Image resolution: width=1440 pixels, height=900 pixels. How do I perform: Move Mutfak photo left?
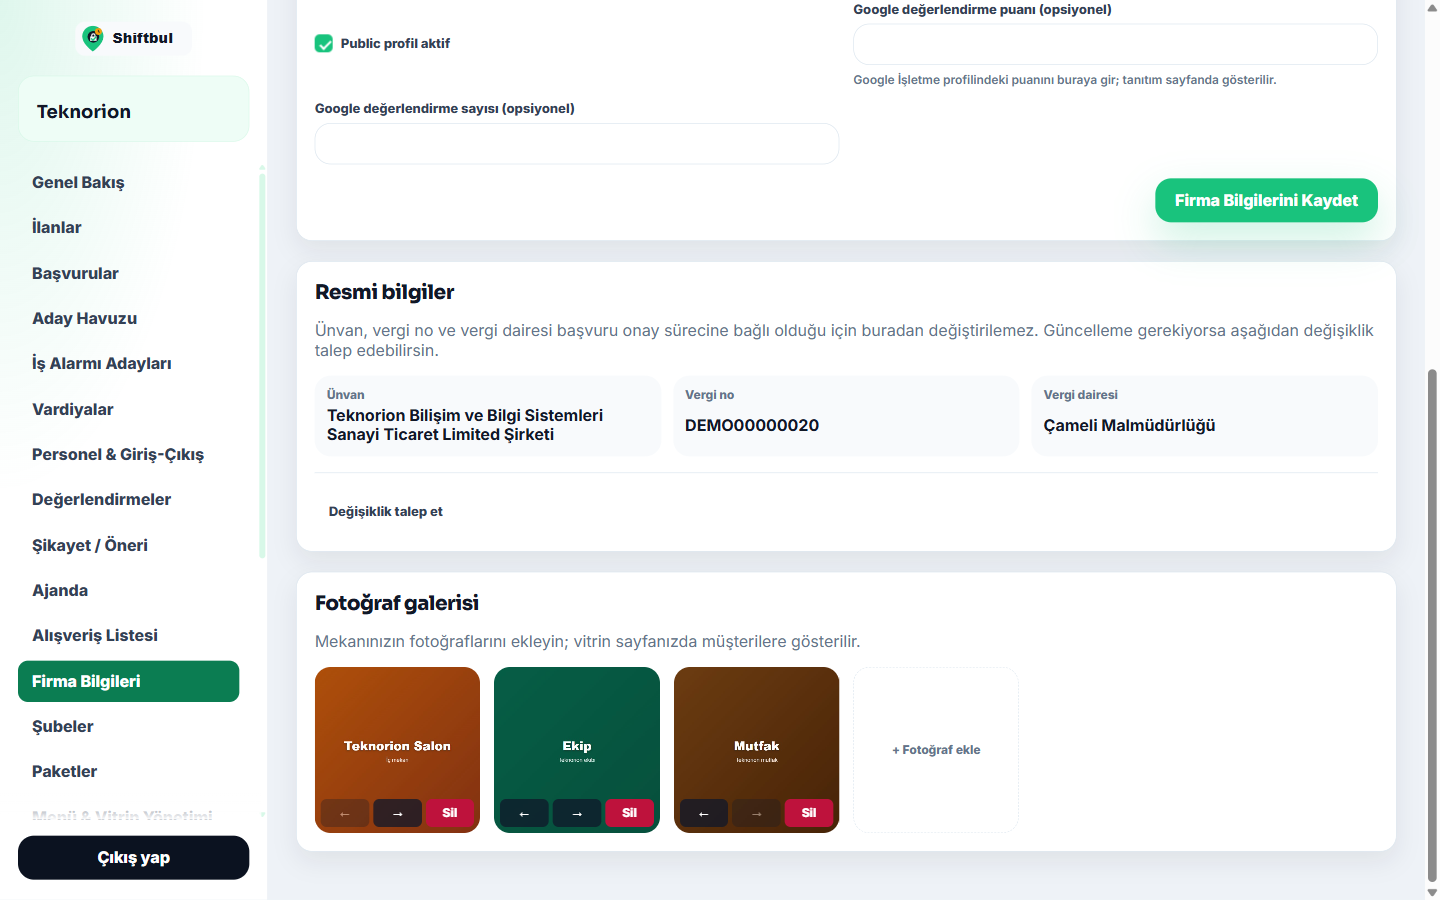click(704, 813)
